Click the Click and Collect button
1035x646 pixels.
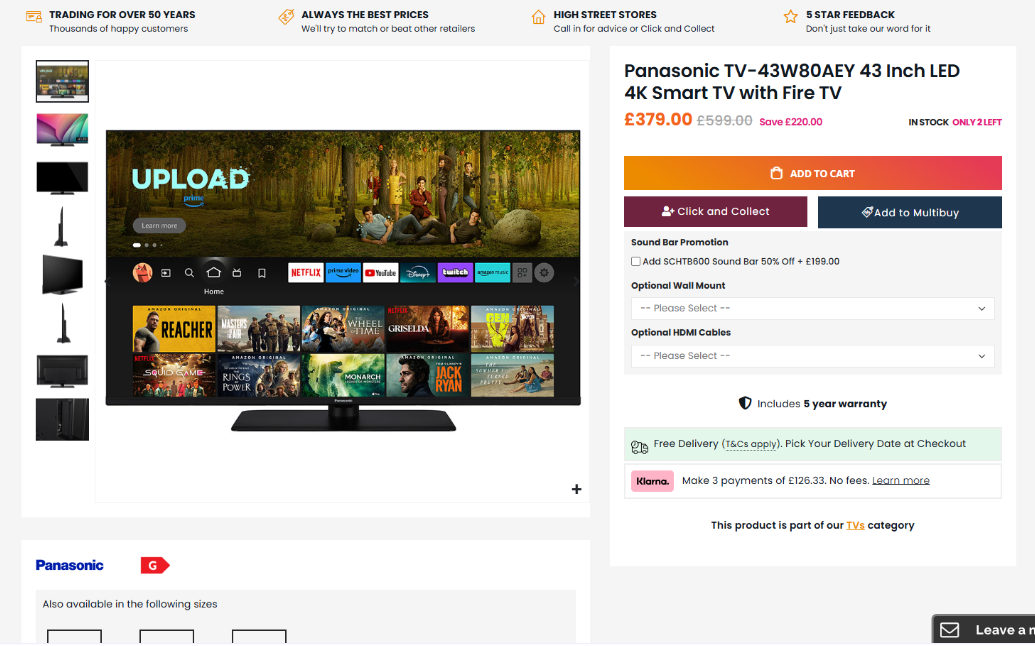pyautogui.click(x=716, y=211)
